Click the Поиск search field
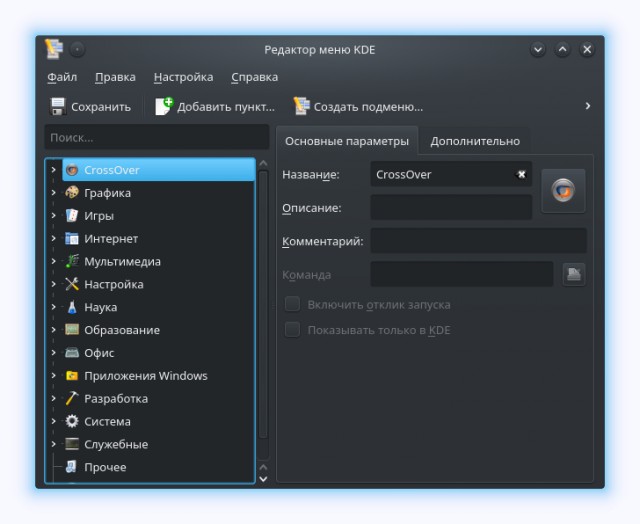 point(157,138)
